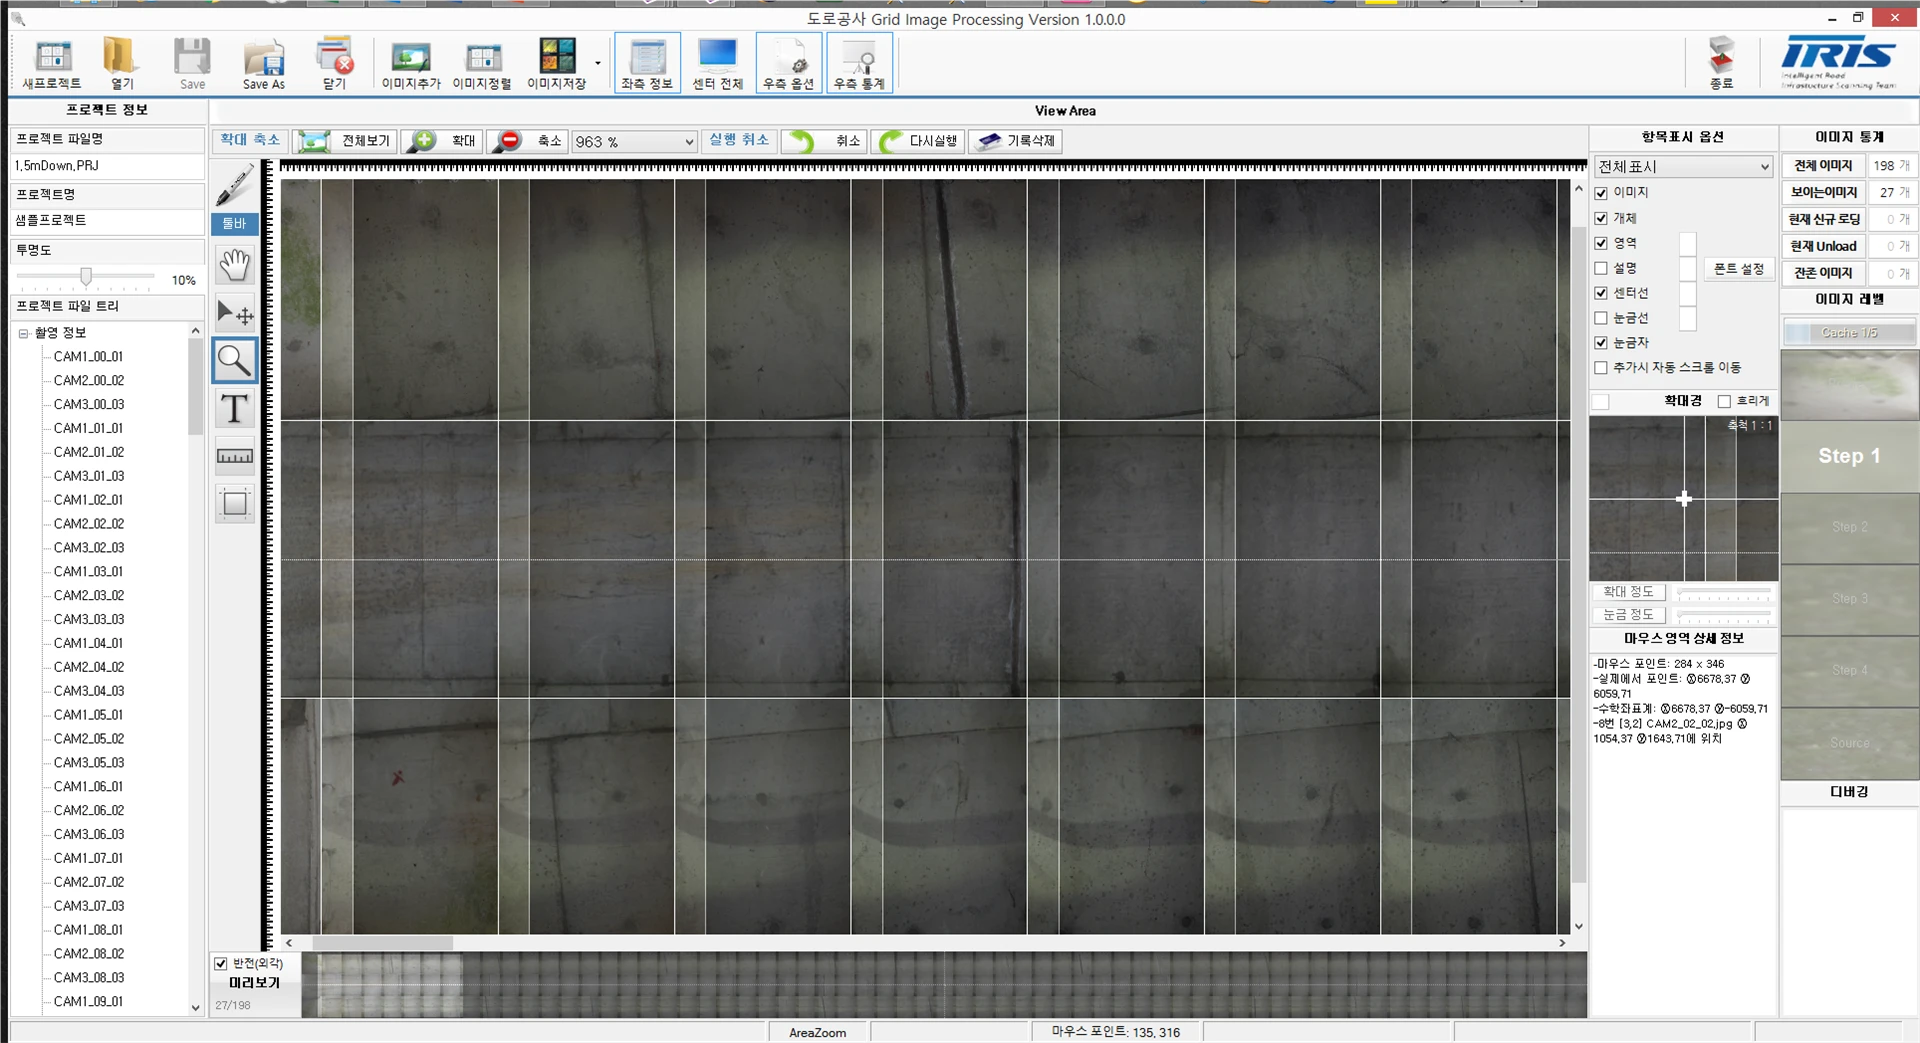The width and height of the screenshot is (1920, 1043).
Task: Click the 영역 color swatch
Action: (x=1688, y=243)
